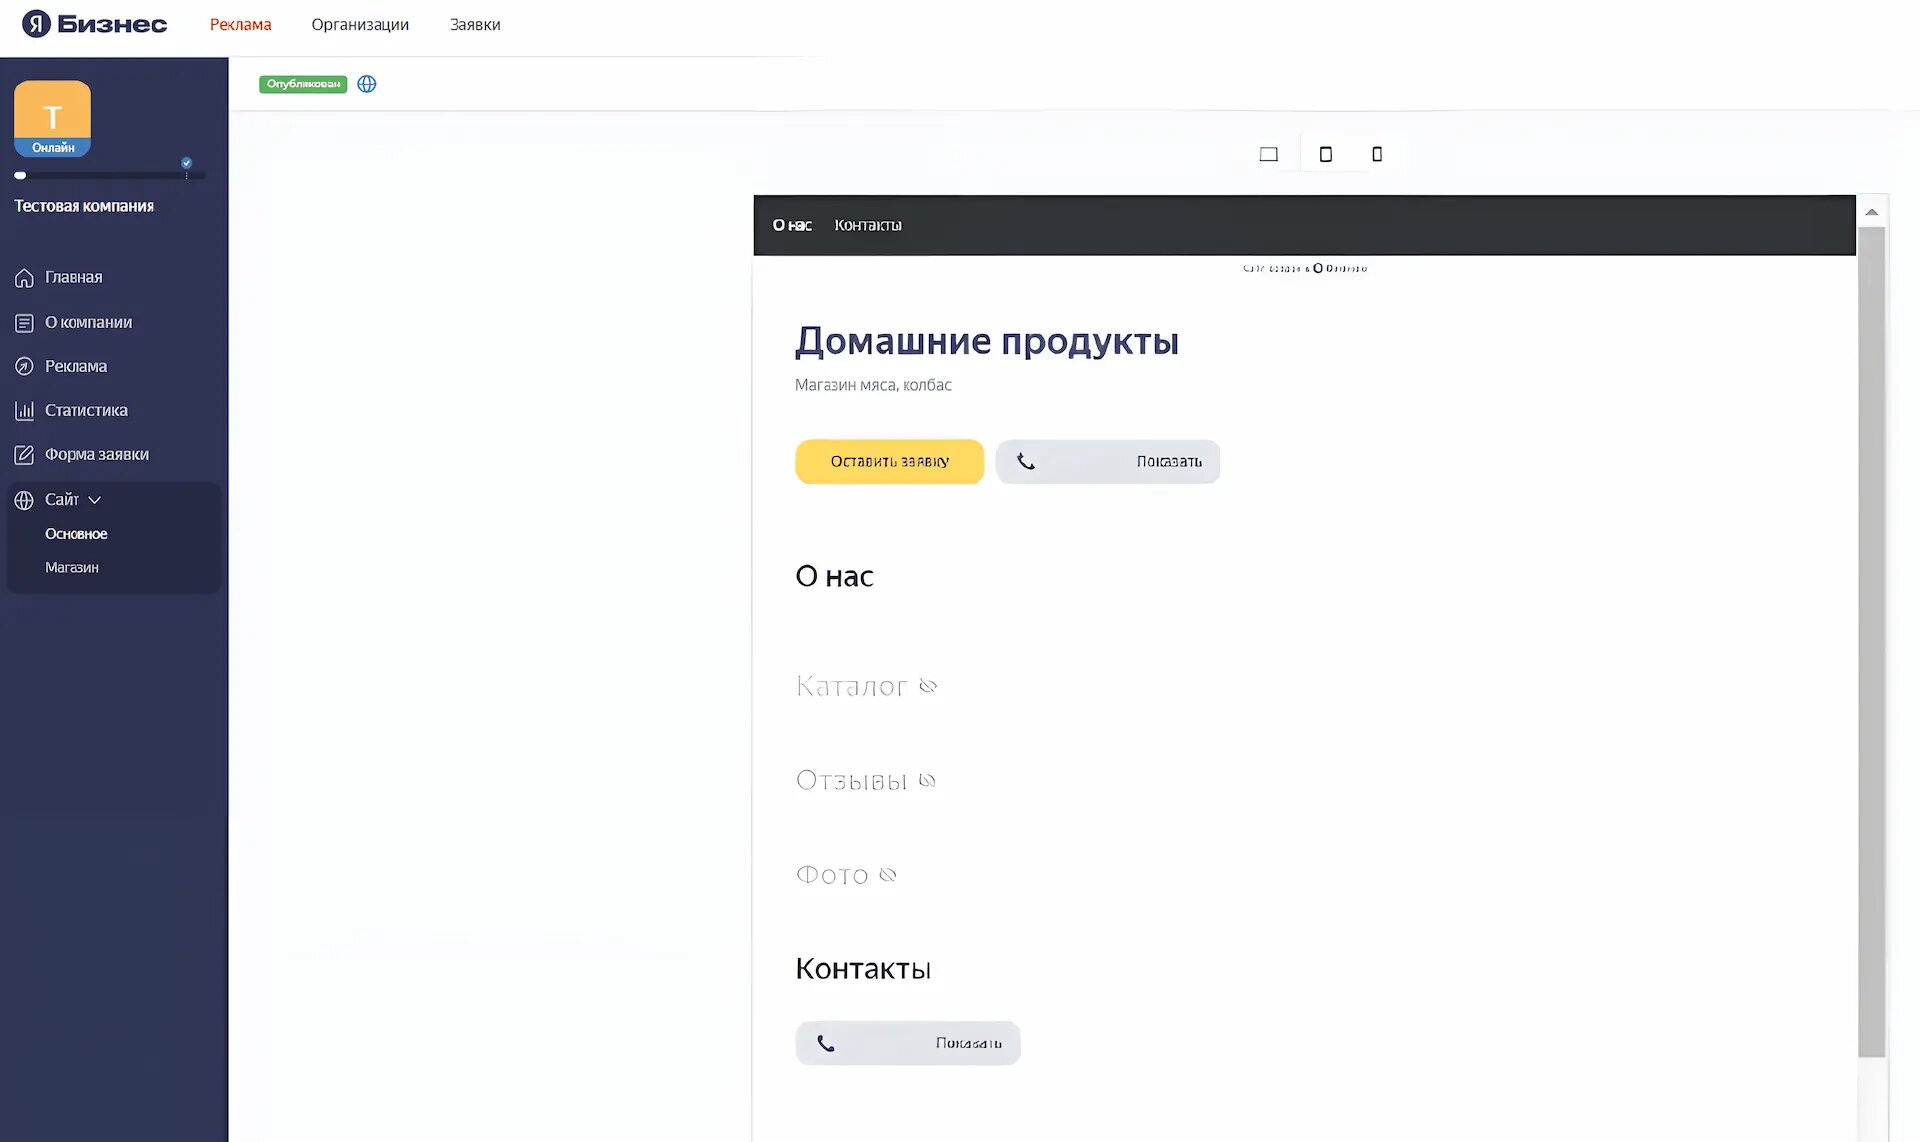Image resolution: width=1920 pixels, height=1142 pixels.
Task: Select Основное under Сайт submenu
Action: tap(76, 534)
